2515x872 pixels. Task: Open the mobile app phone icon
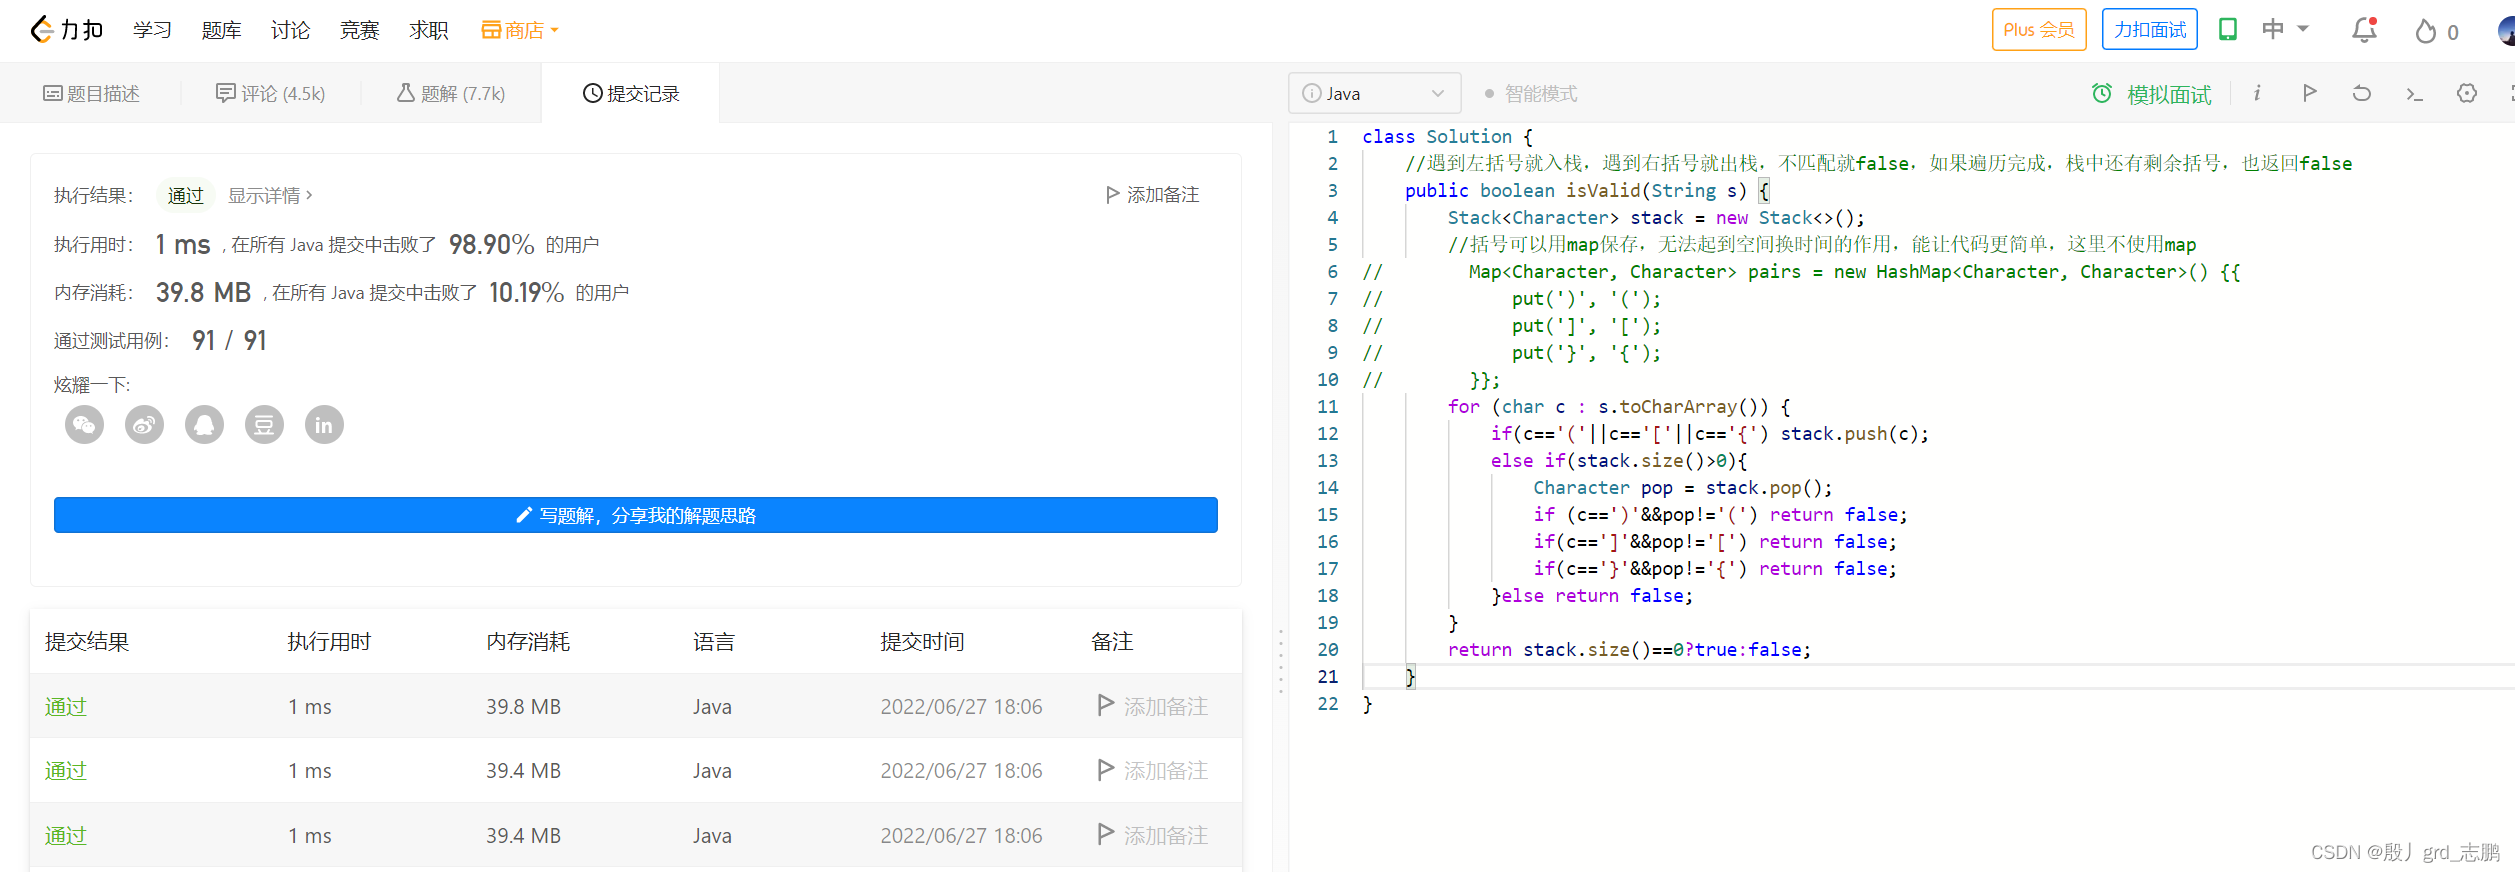click(2228, 29)
